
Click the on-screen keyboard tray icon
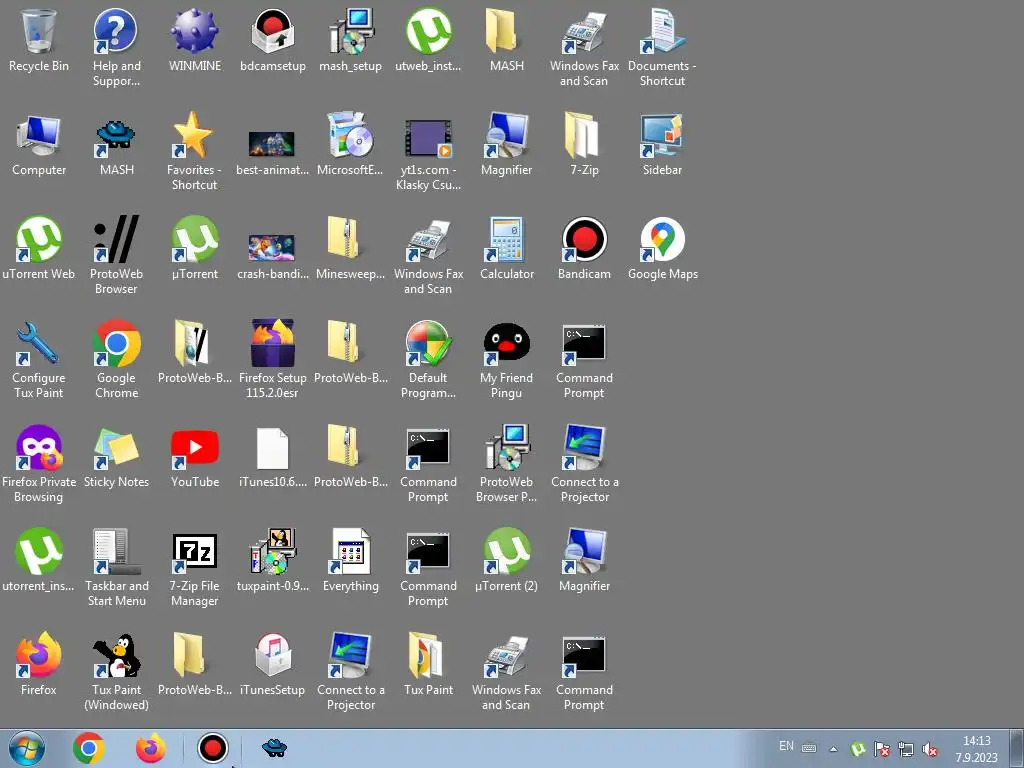[x=808, y=748]
